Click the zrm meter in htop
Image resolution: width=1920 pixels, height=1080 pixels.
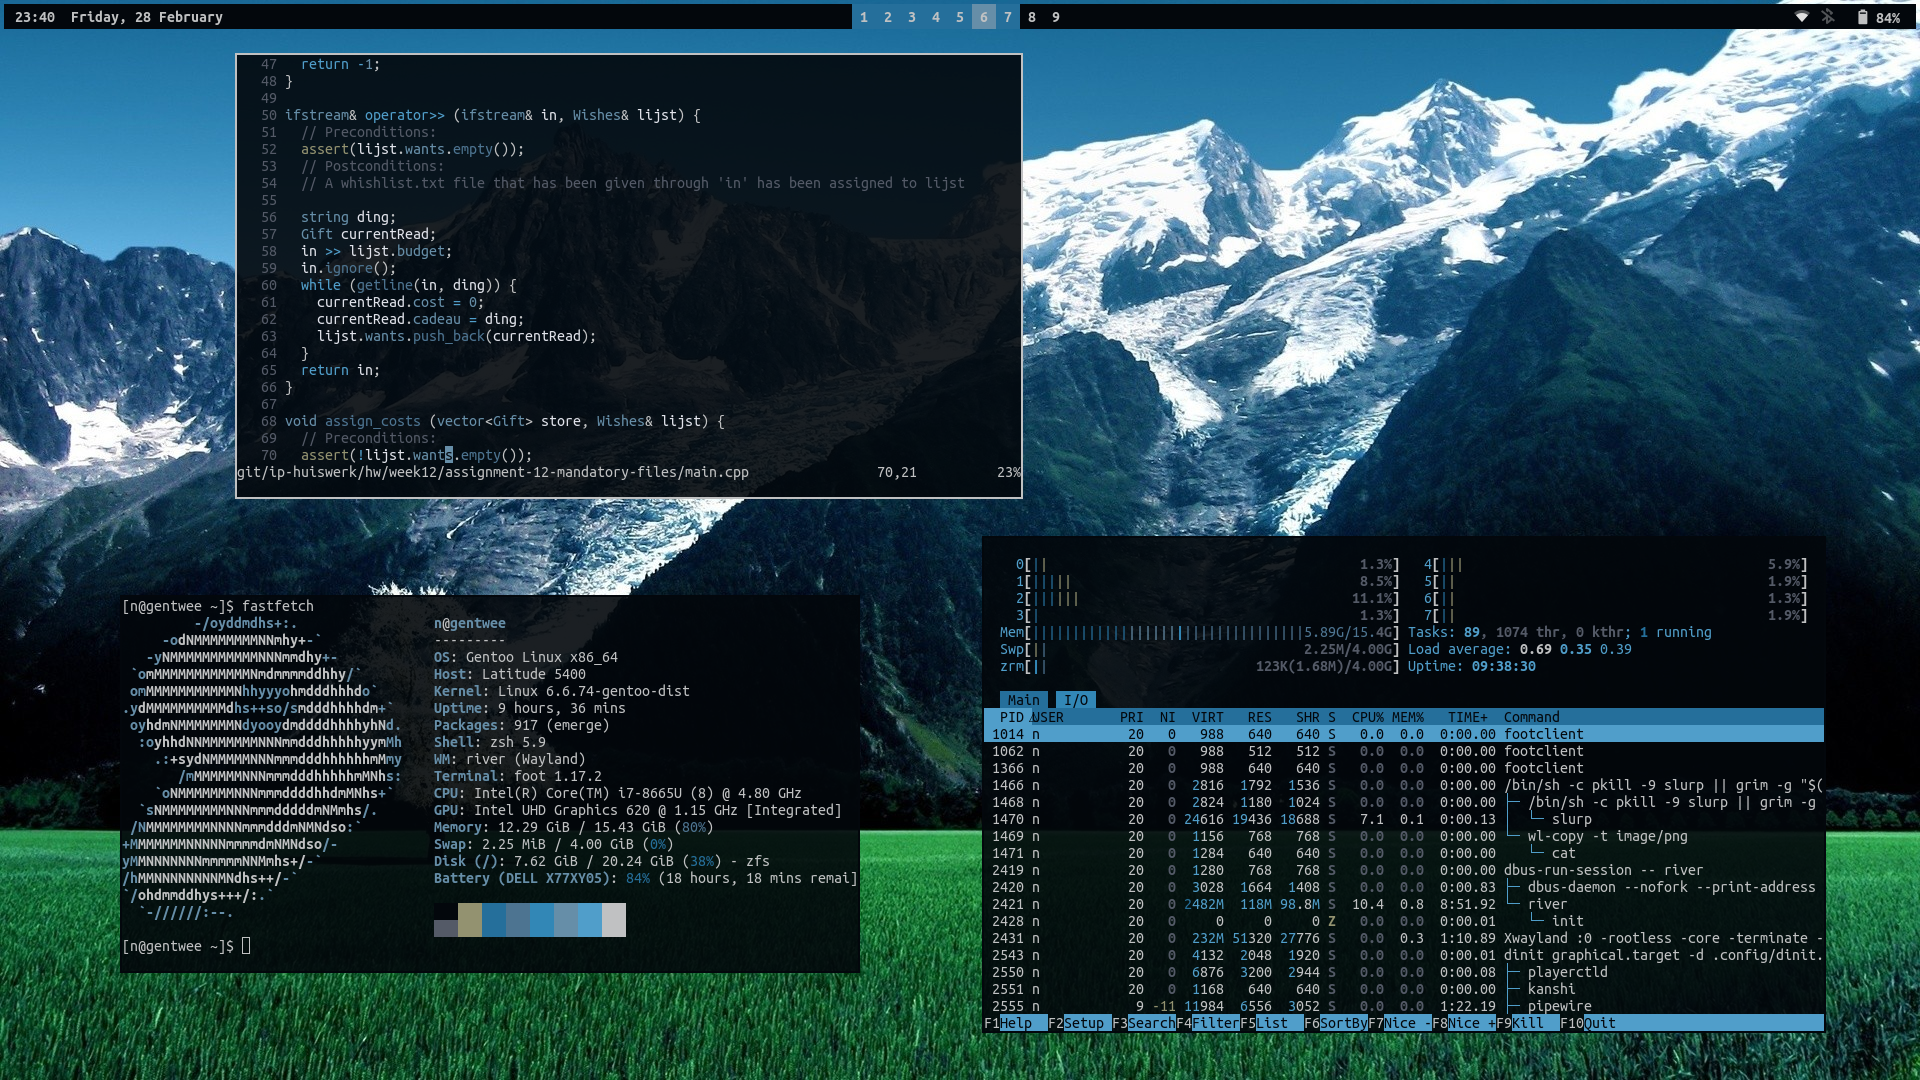coord(1200,666)
